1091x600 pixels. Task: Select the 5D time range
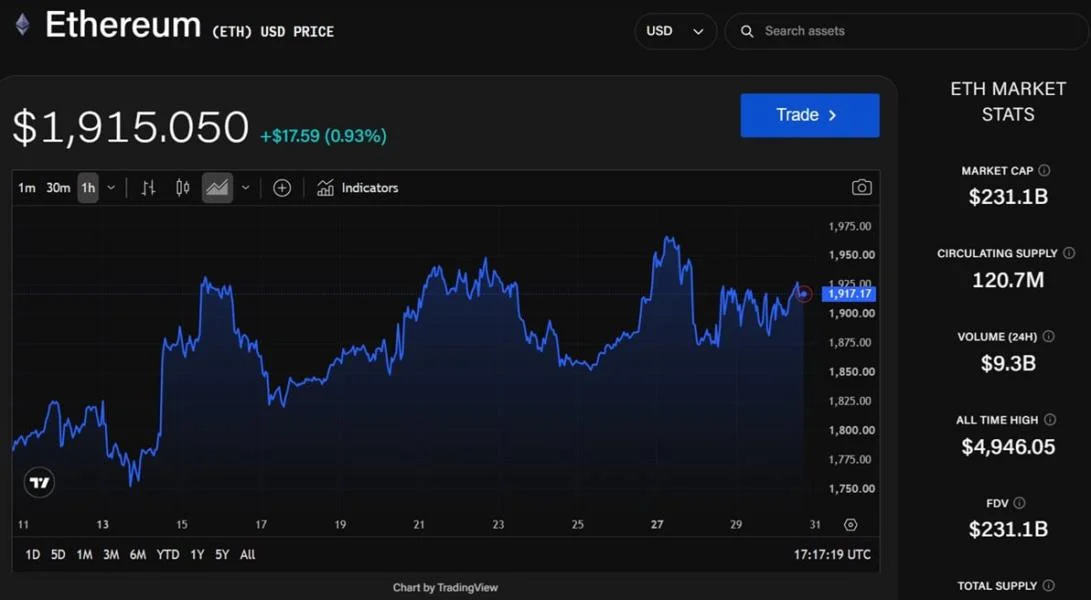[58, 555]
